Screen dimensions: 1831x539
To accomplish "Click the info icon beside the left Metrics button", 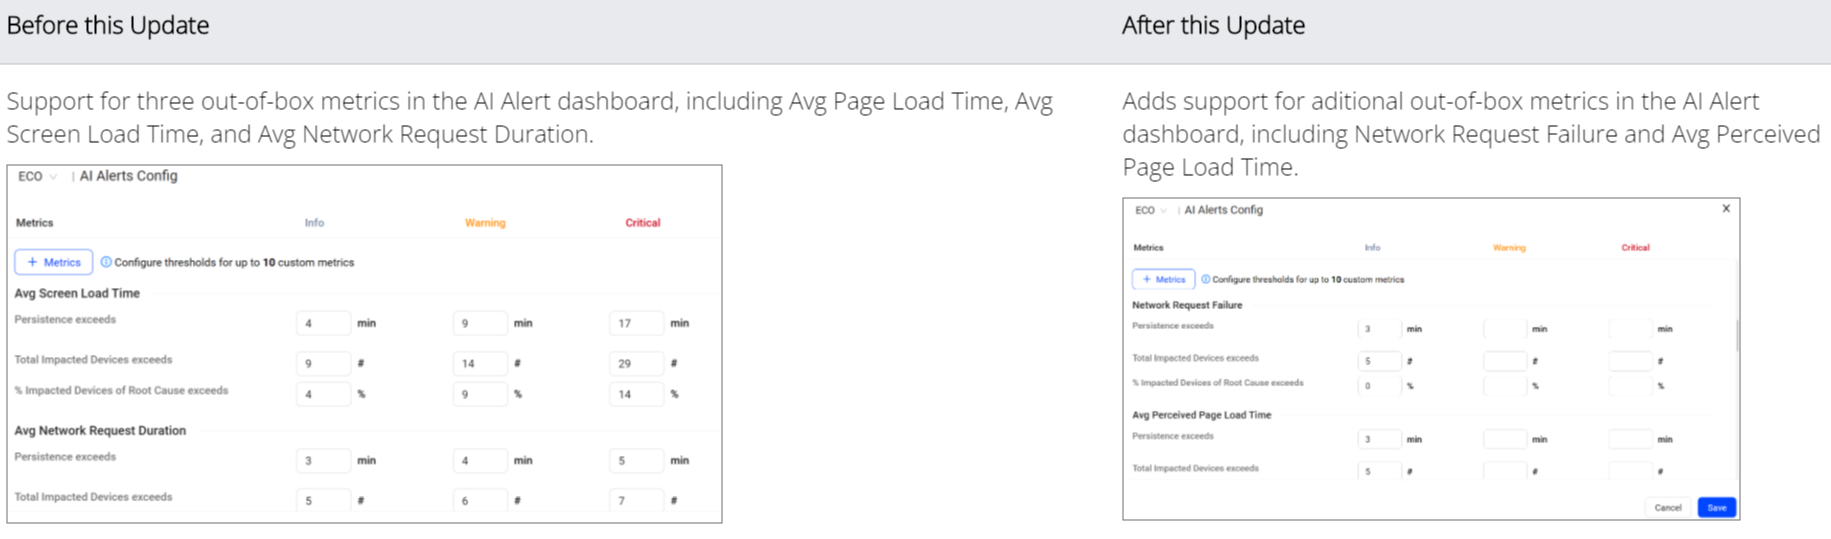I will pos(106,262).
